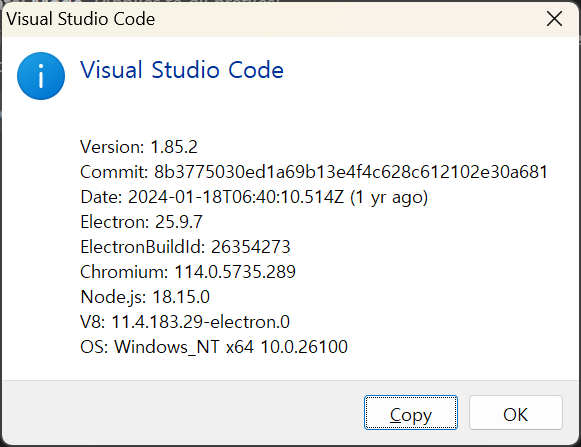Click the 'Version: 1.85.2' line
The image size is (581, 447).
pos(139,147)
